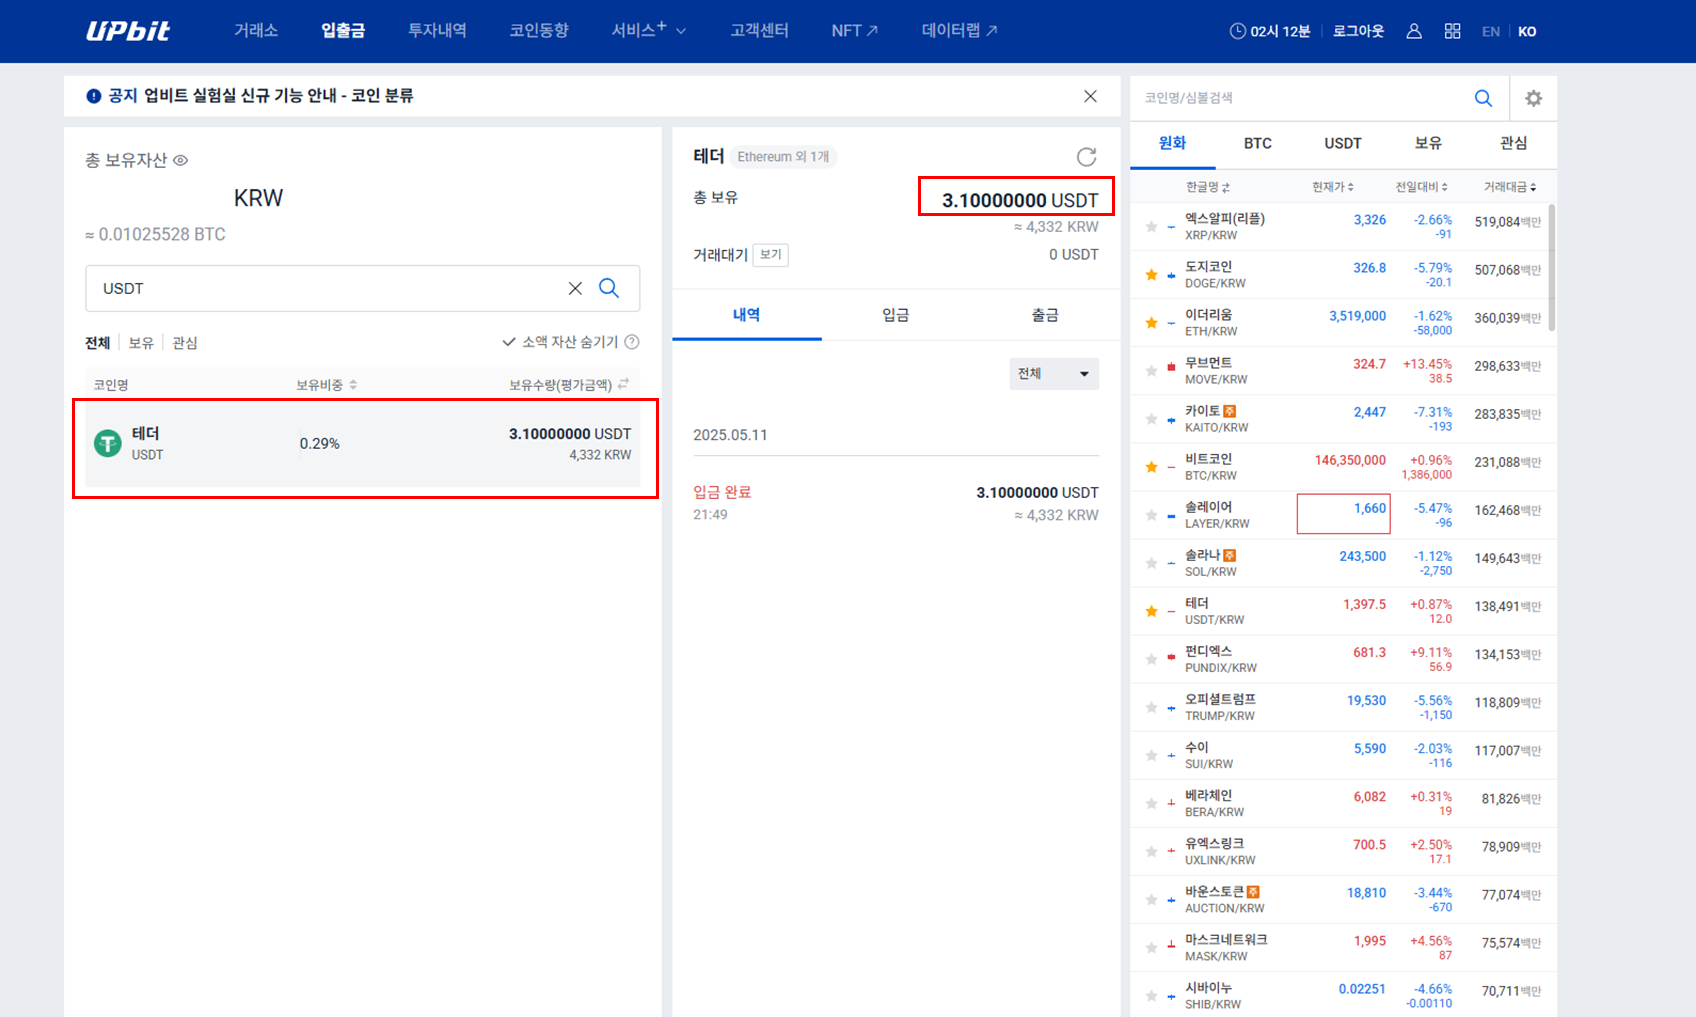Image resolution: width=1696 pixels, height=1017 pixels.
Task: Toggle favorite star for 오피셜트럼프
Action: (x=1151, y=707)
